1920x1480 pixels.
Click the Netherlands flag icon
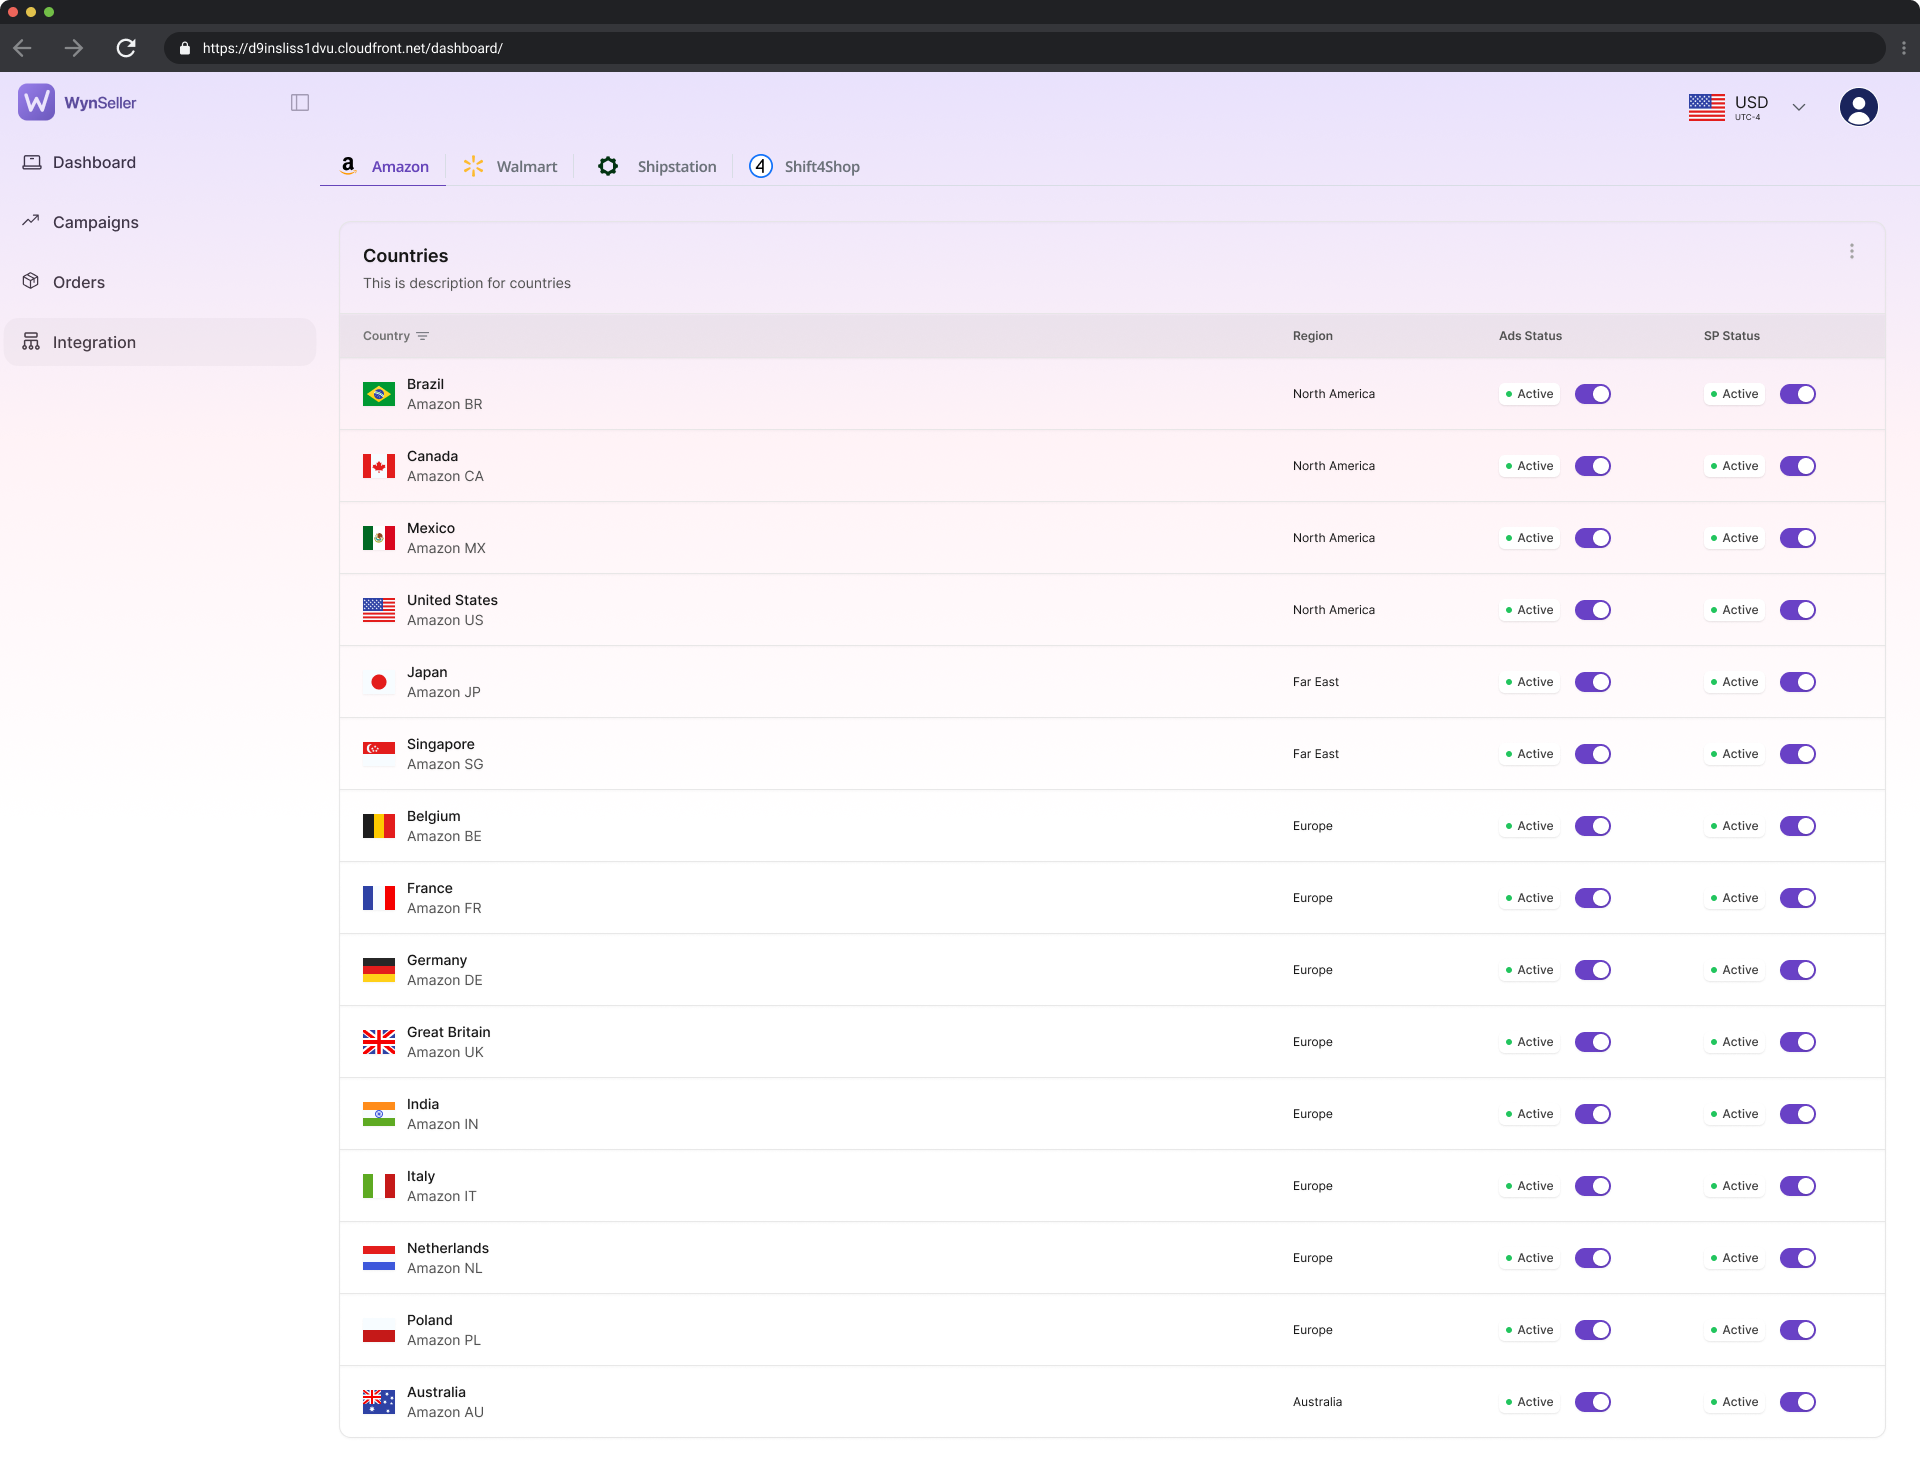click(x=378, y=1258)
